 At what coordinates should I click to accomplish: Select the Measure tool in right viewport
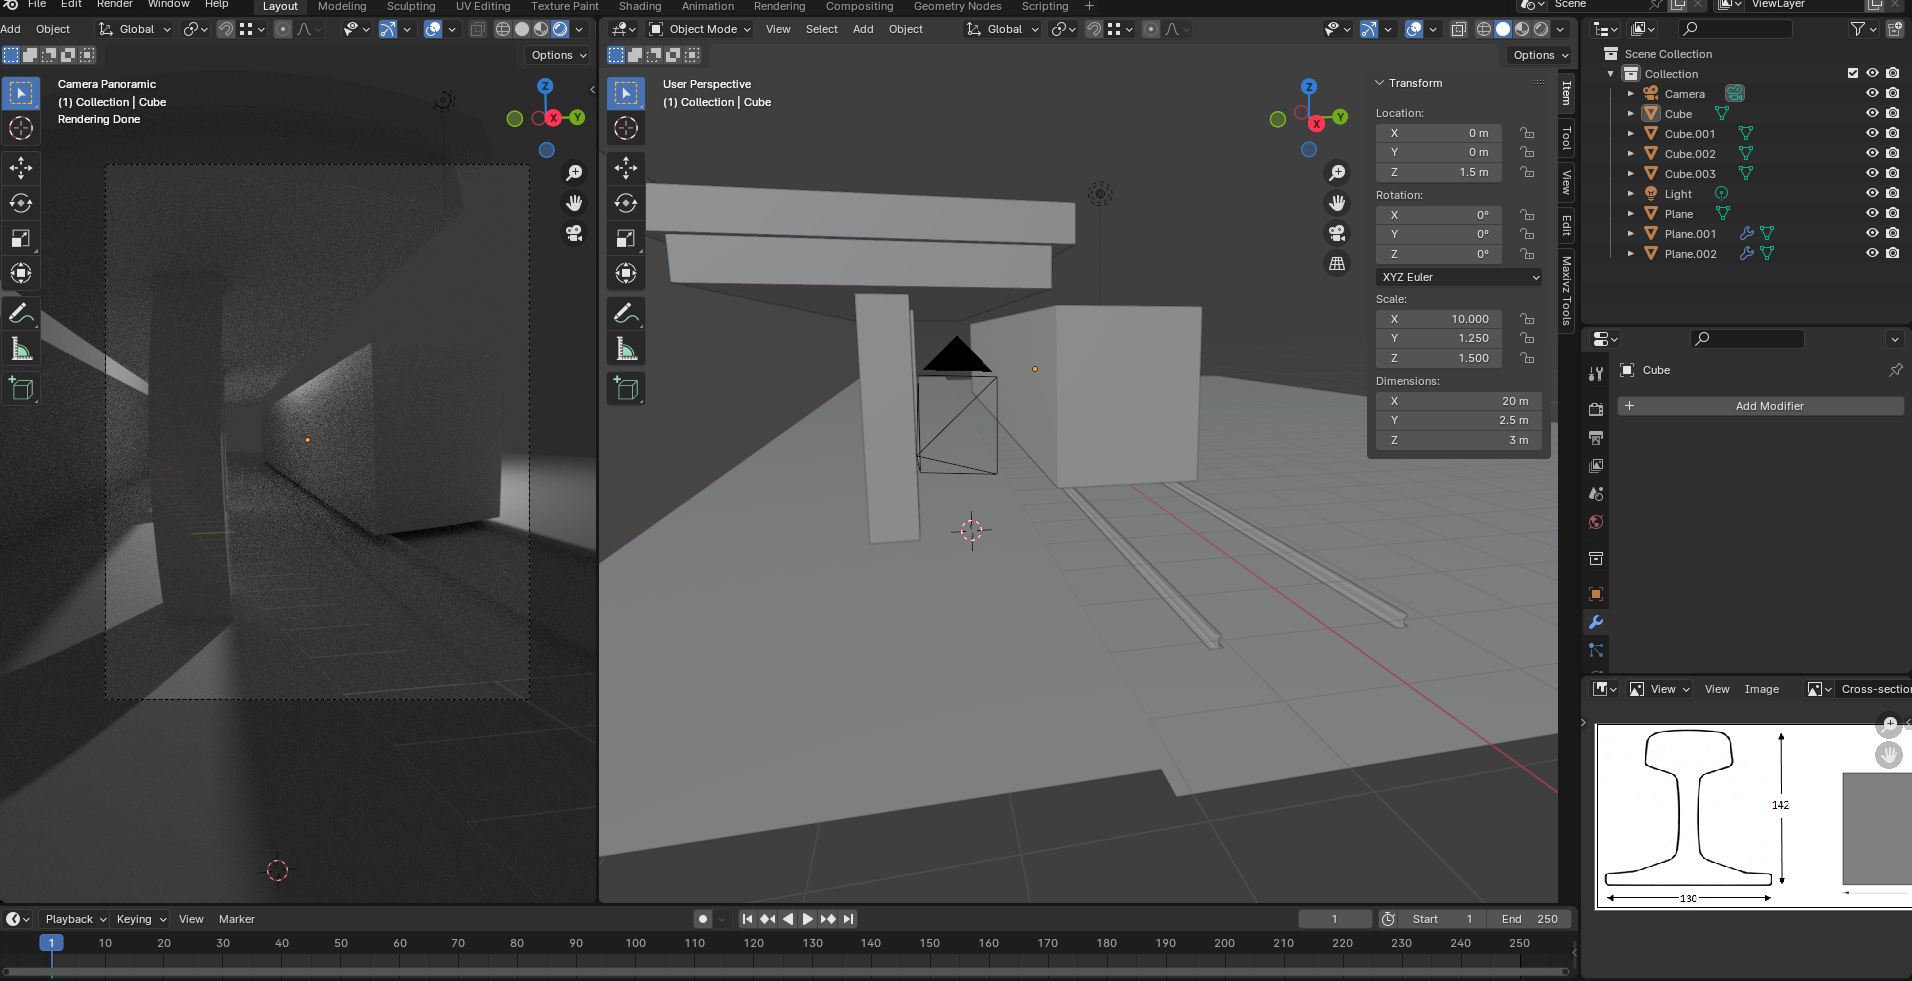click(626, 349)
